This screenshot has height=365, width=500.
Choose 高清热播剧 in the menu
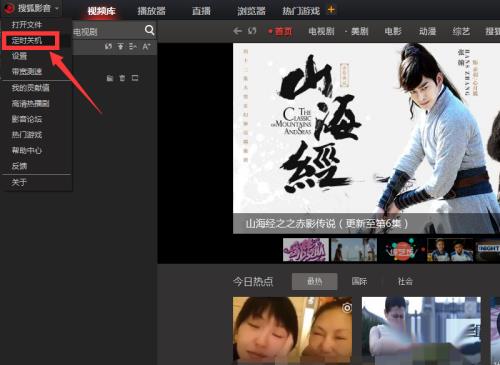[30, 104]
